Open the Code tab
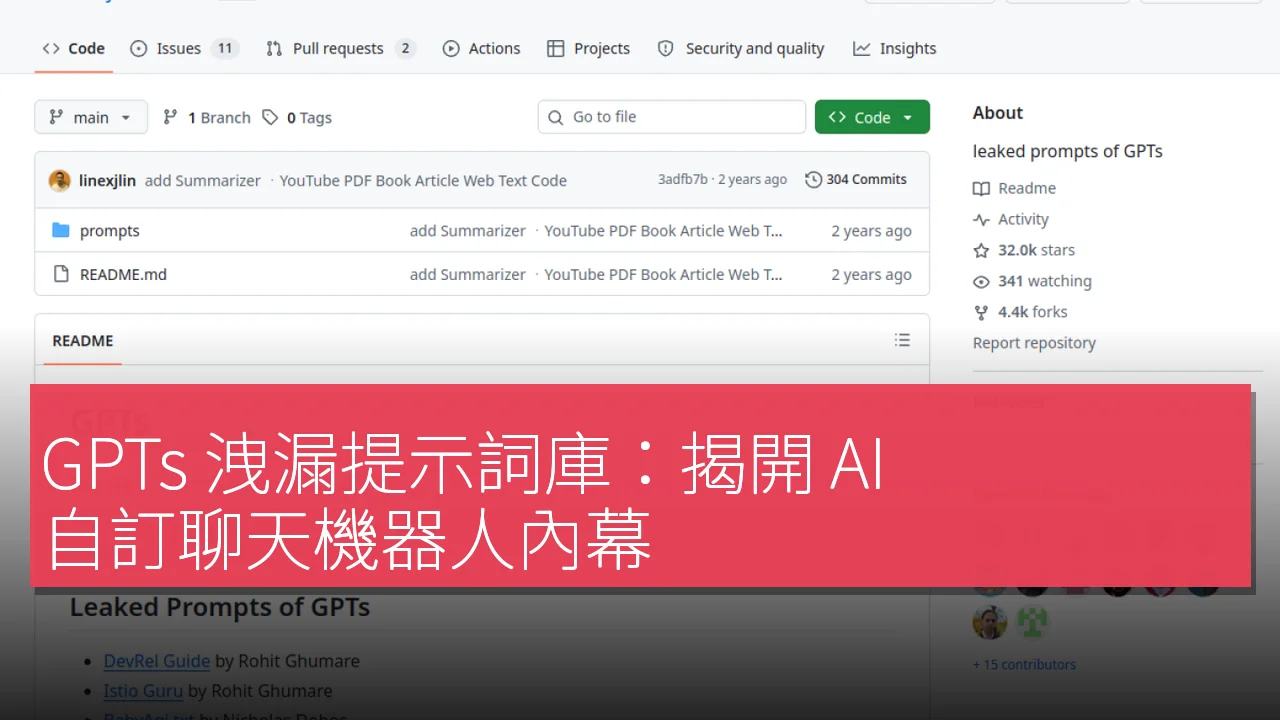 [74, 48]
